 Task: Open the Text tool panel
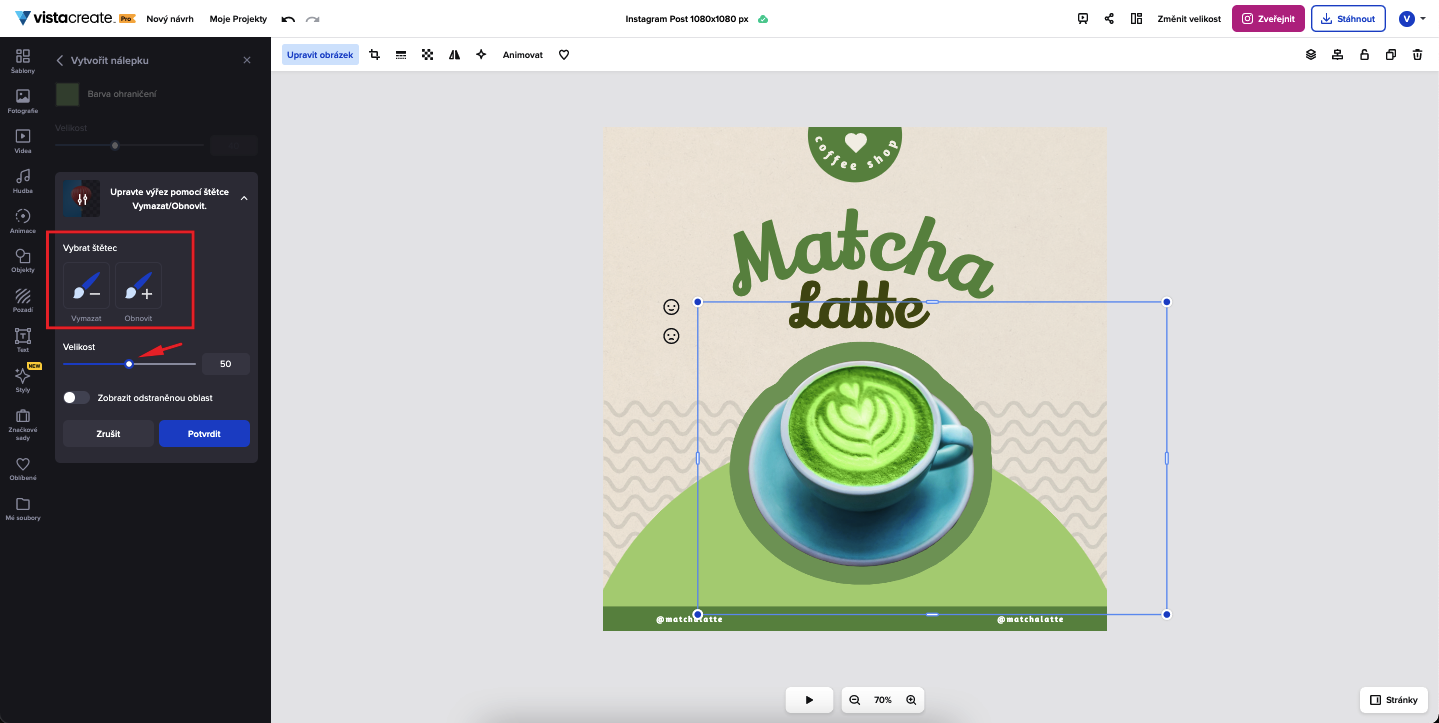(23, 340)
